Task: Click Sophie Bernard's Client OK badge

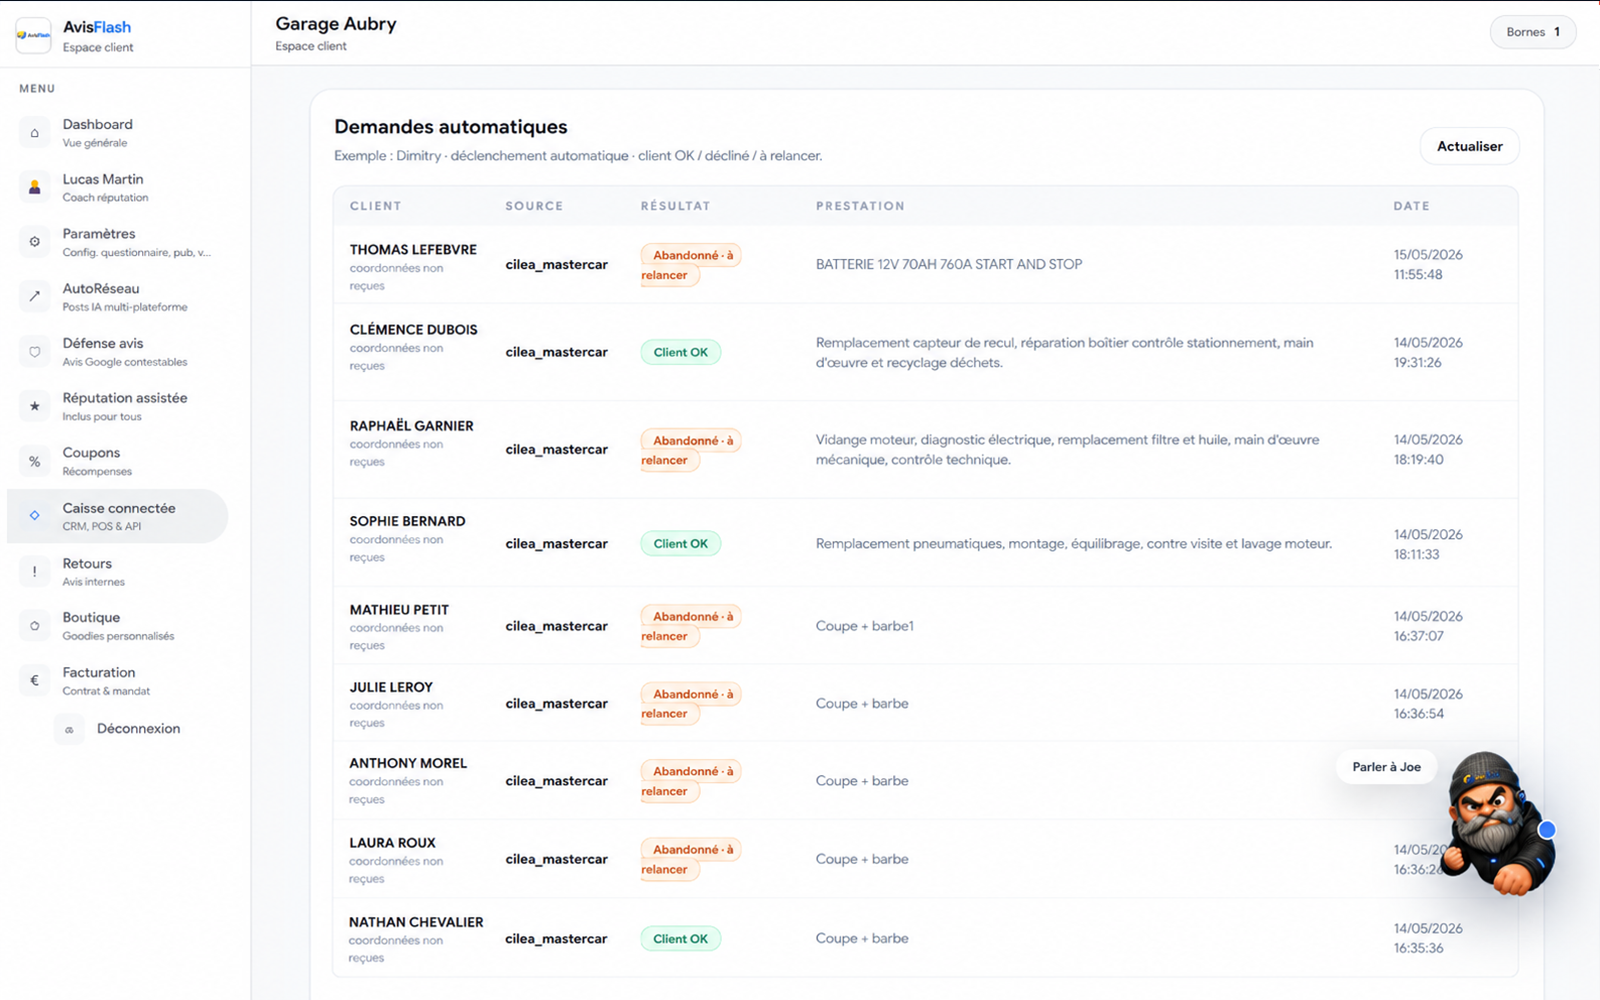Action: (680, 544)
